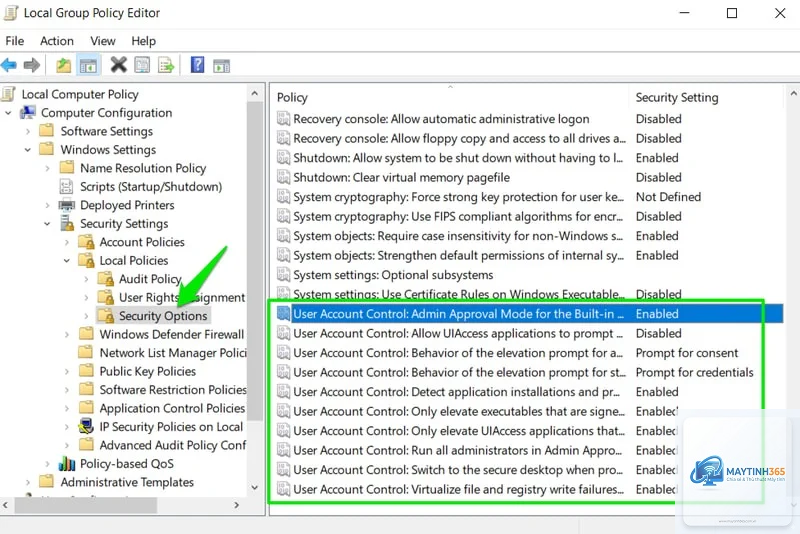Click icon of Recovery console: Allow automatic administrative logon
Image resolution: width=800 pixels, height=534 pixels.
[283, 119]
